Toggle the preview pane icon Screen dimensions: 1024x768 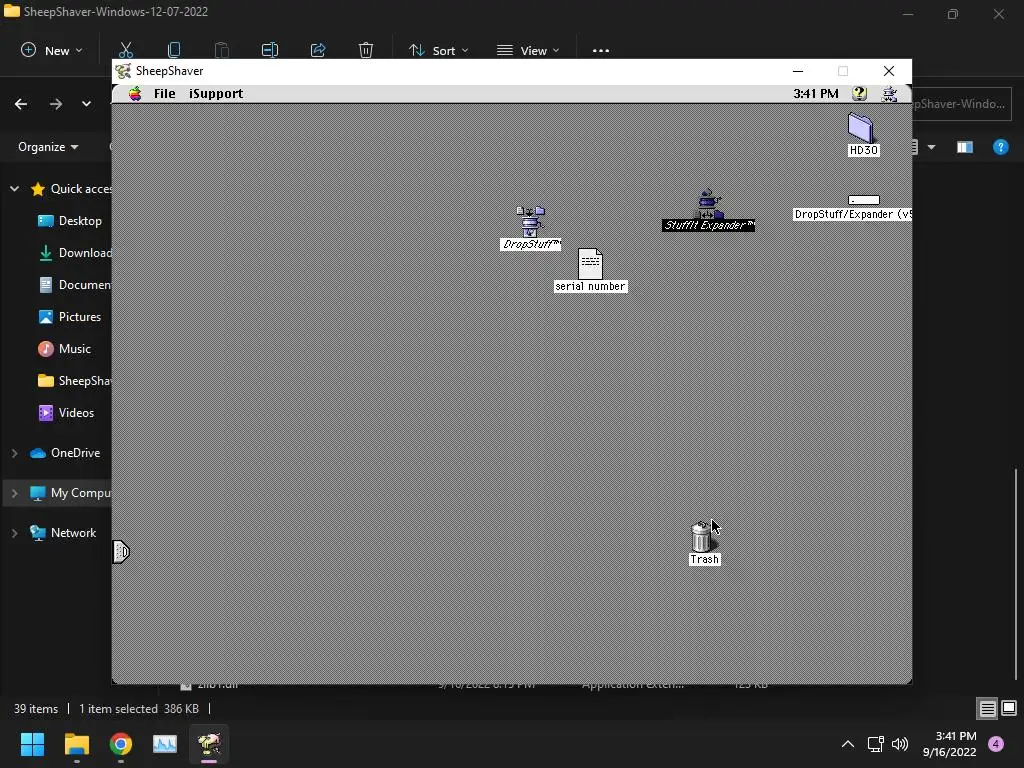tap(965, 148)
